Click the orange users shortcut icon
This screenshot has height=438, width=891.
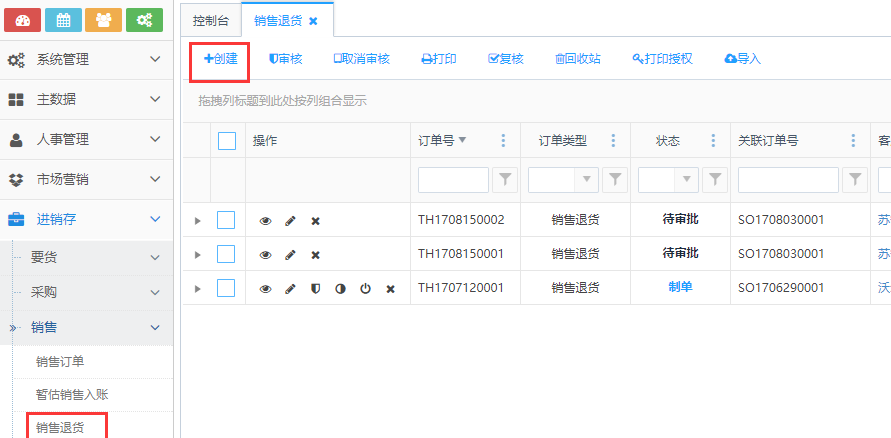coord(104,19)
